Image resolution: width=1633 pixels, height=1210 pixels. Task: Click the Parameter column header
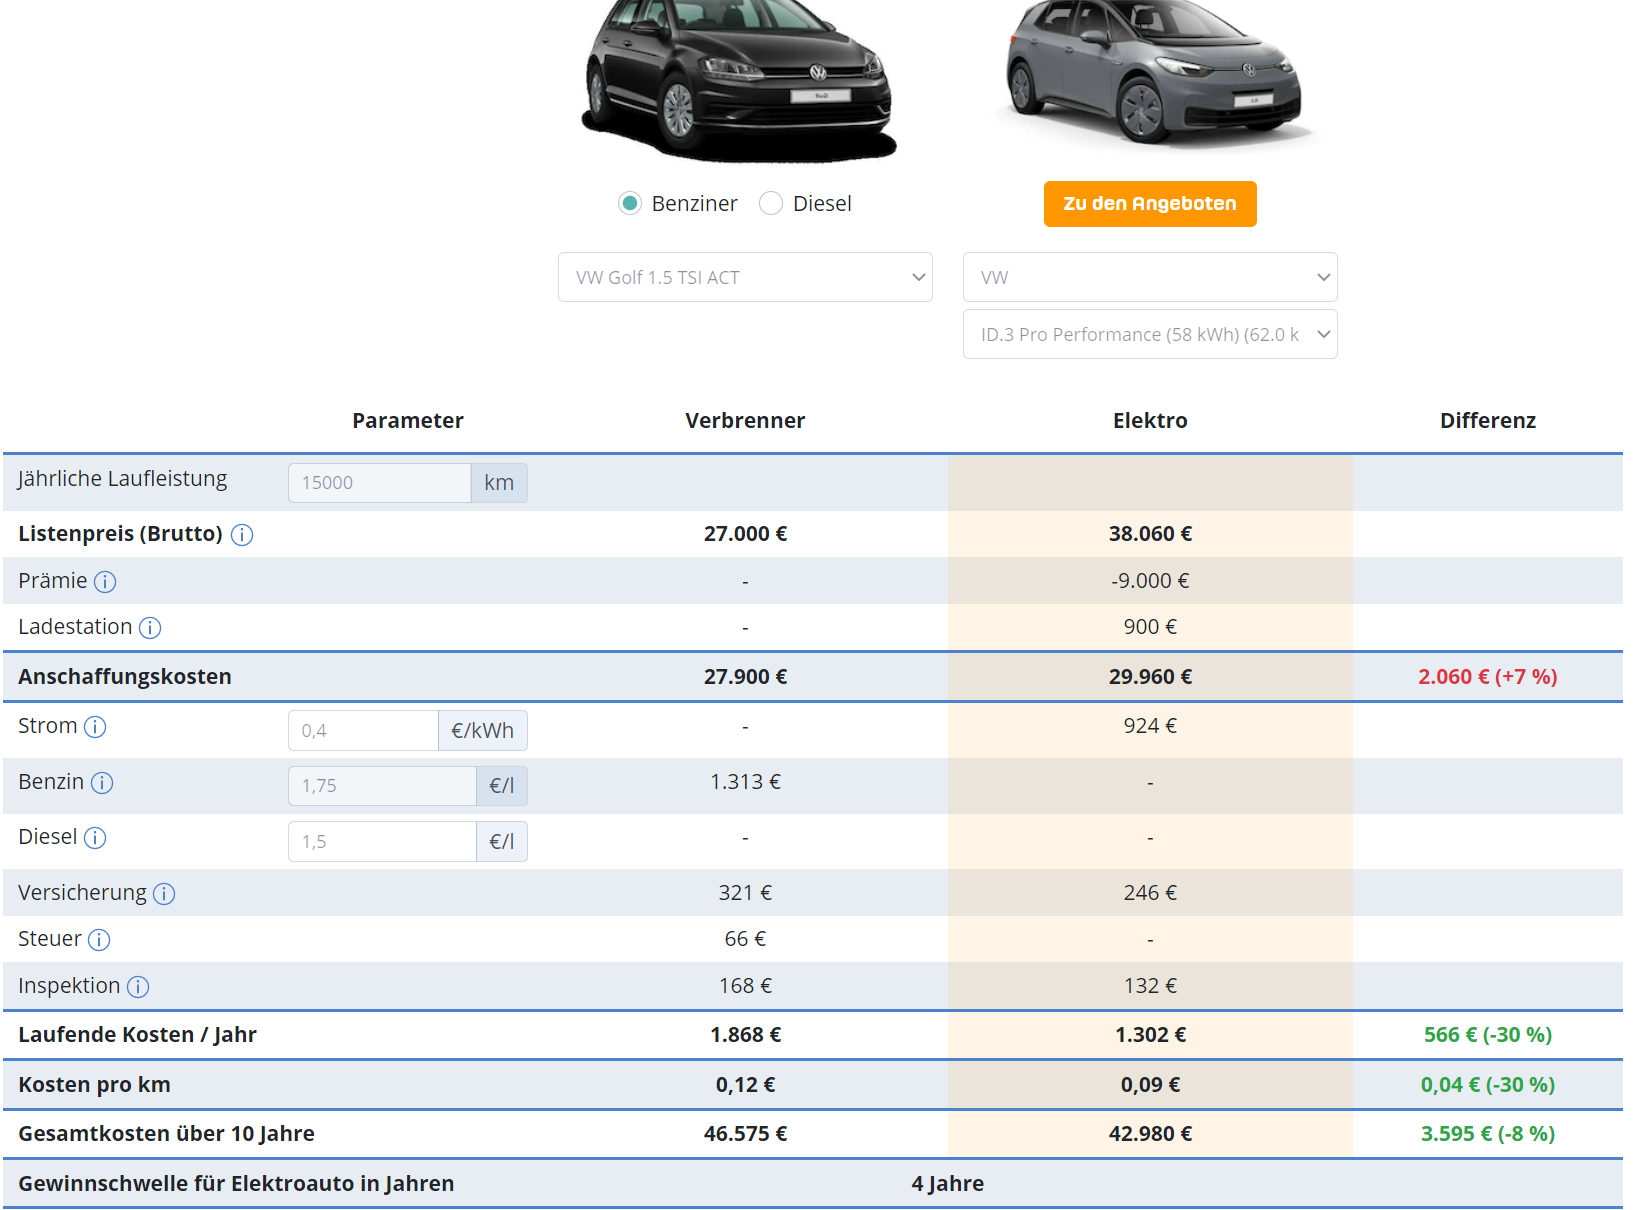408,421
